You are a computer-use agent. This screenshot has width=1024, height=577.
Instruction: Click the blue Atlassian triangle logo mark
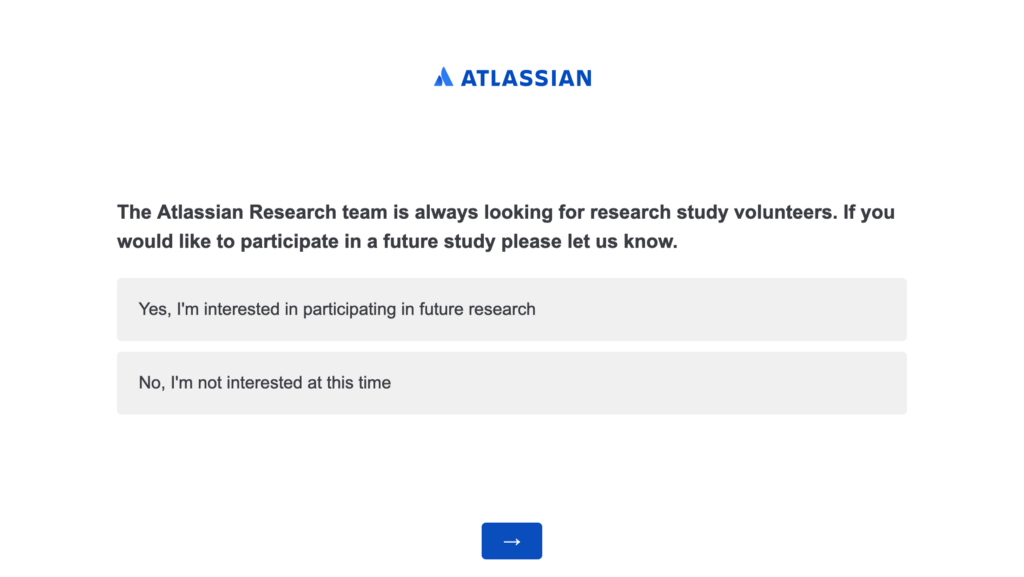pyautogui.click(x=443, y=77)
